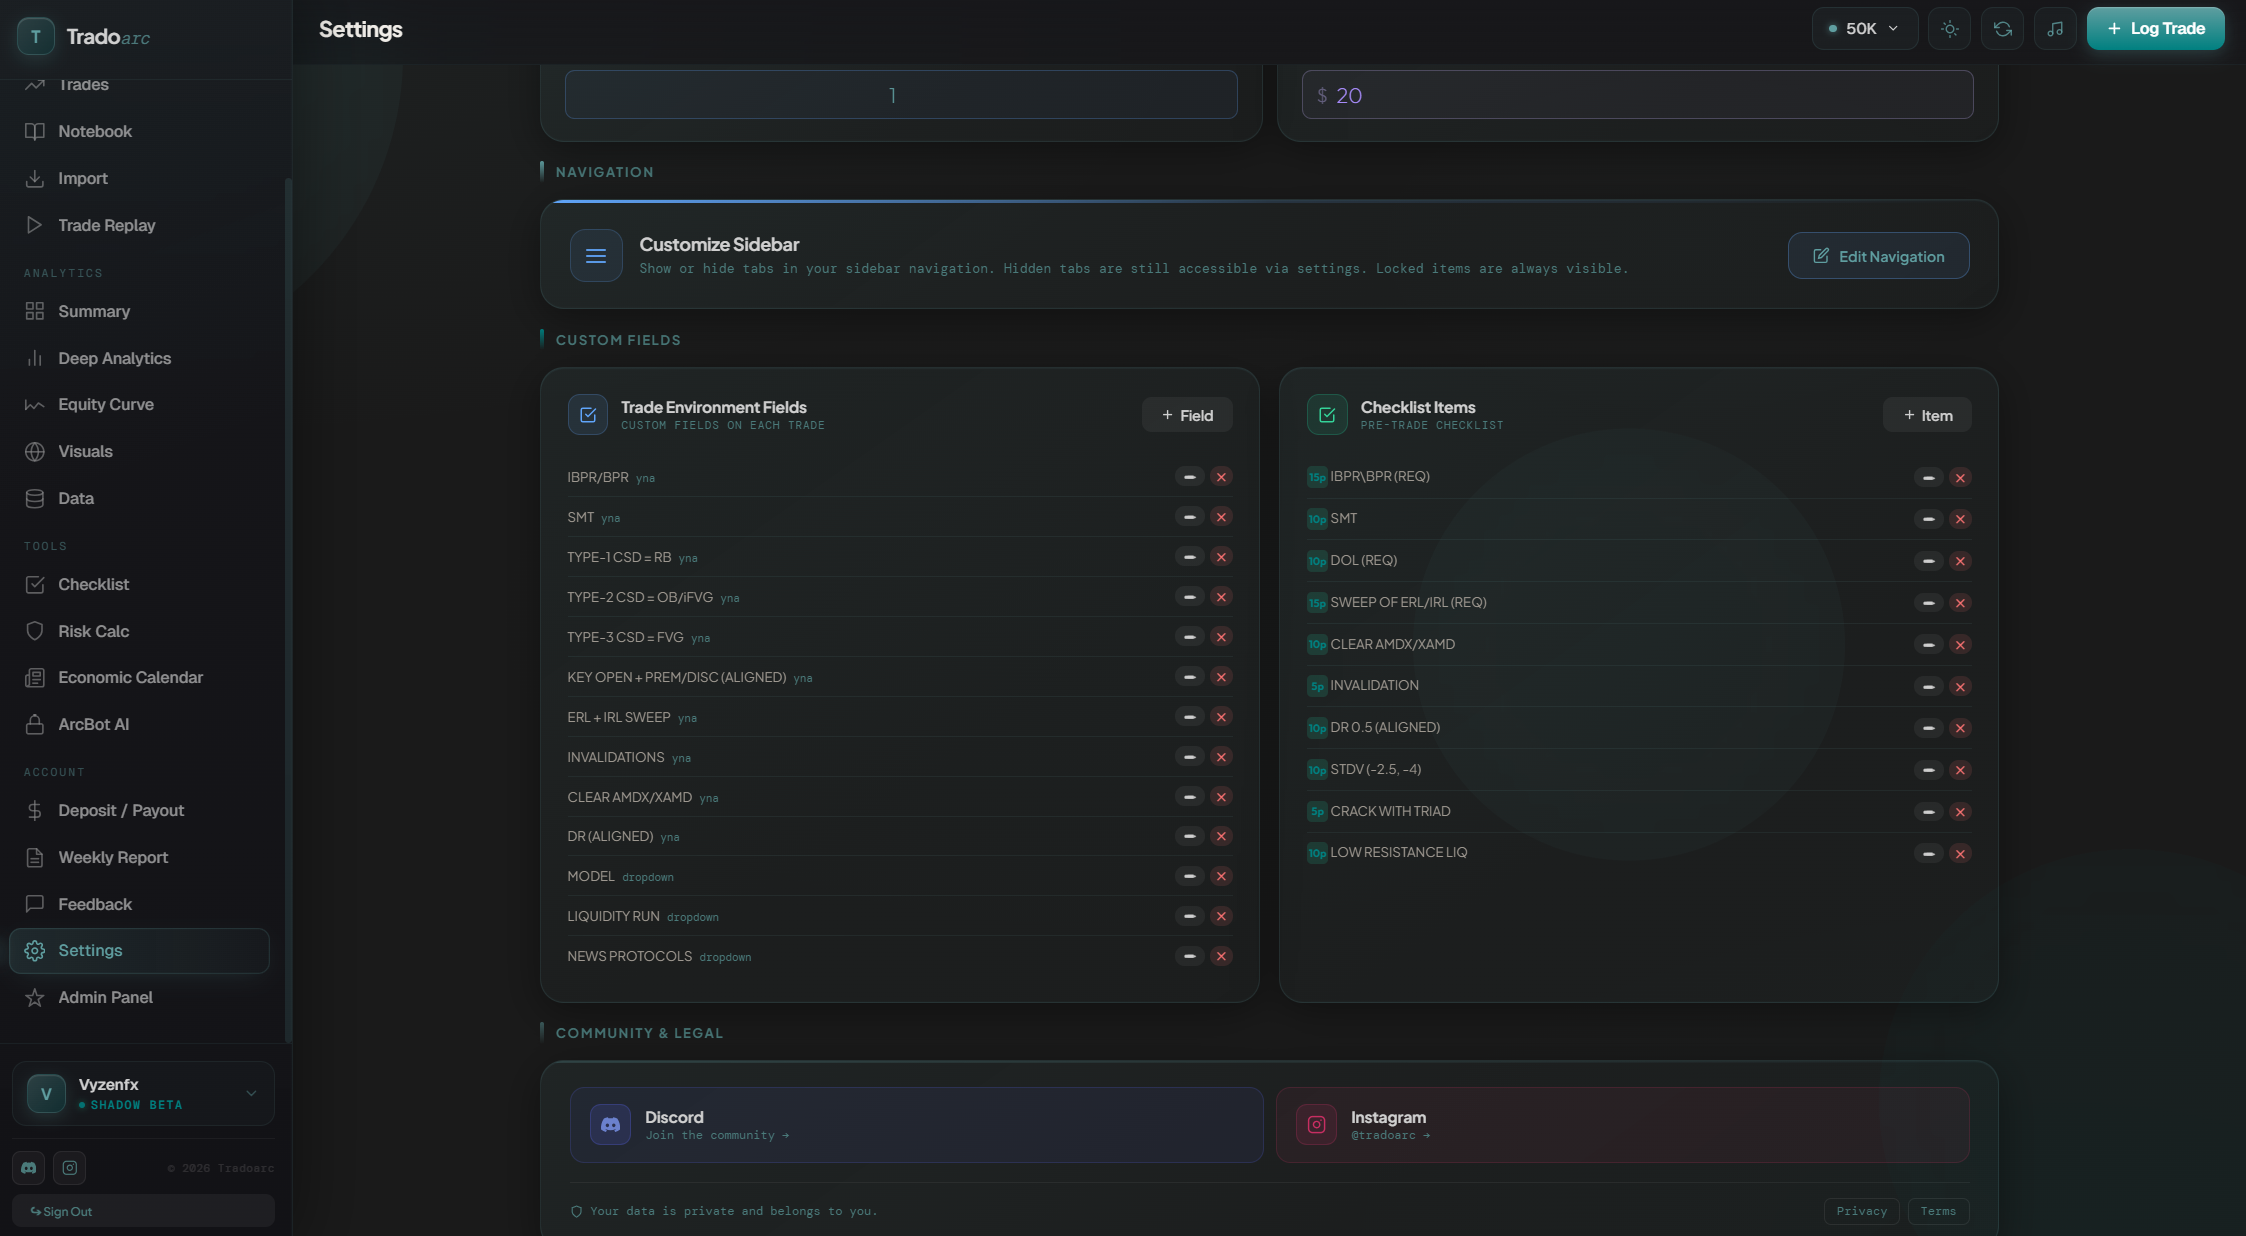
Task: Delete the DOL (REQ) checklist item
Action: click(x=1960, y=561)
